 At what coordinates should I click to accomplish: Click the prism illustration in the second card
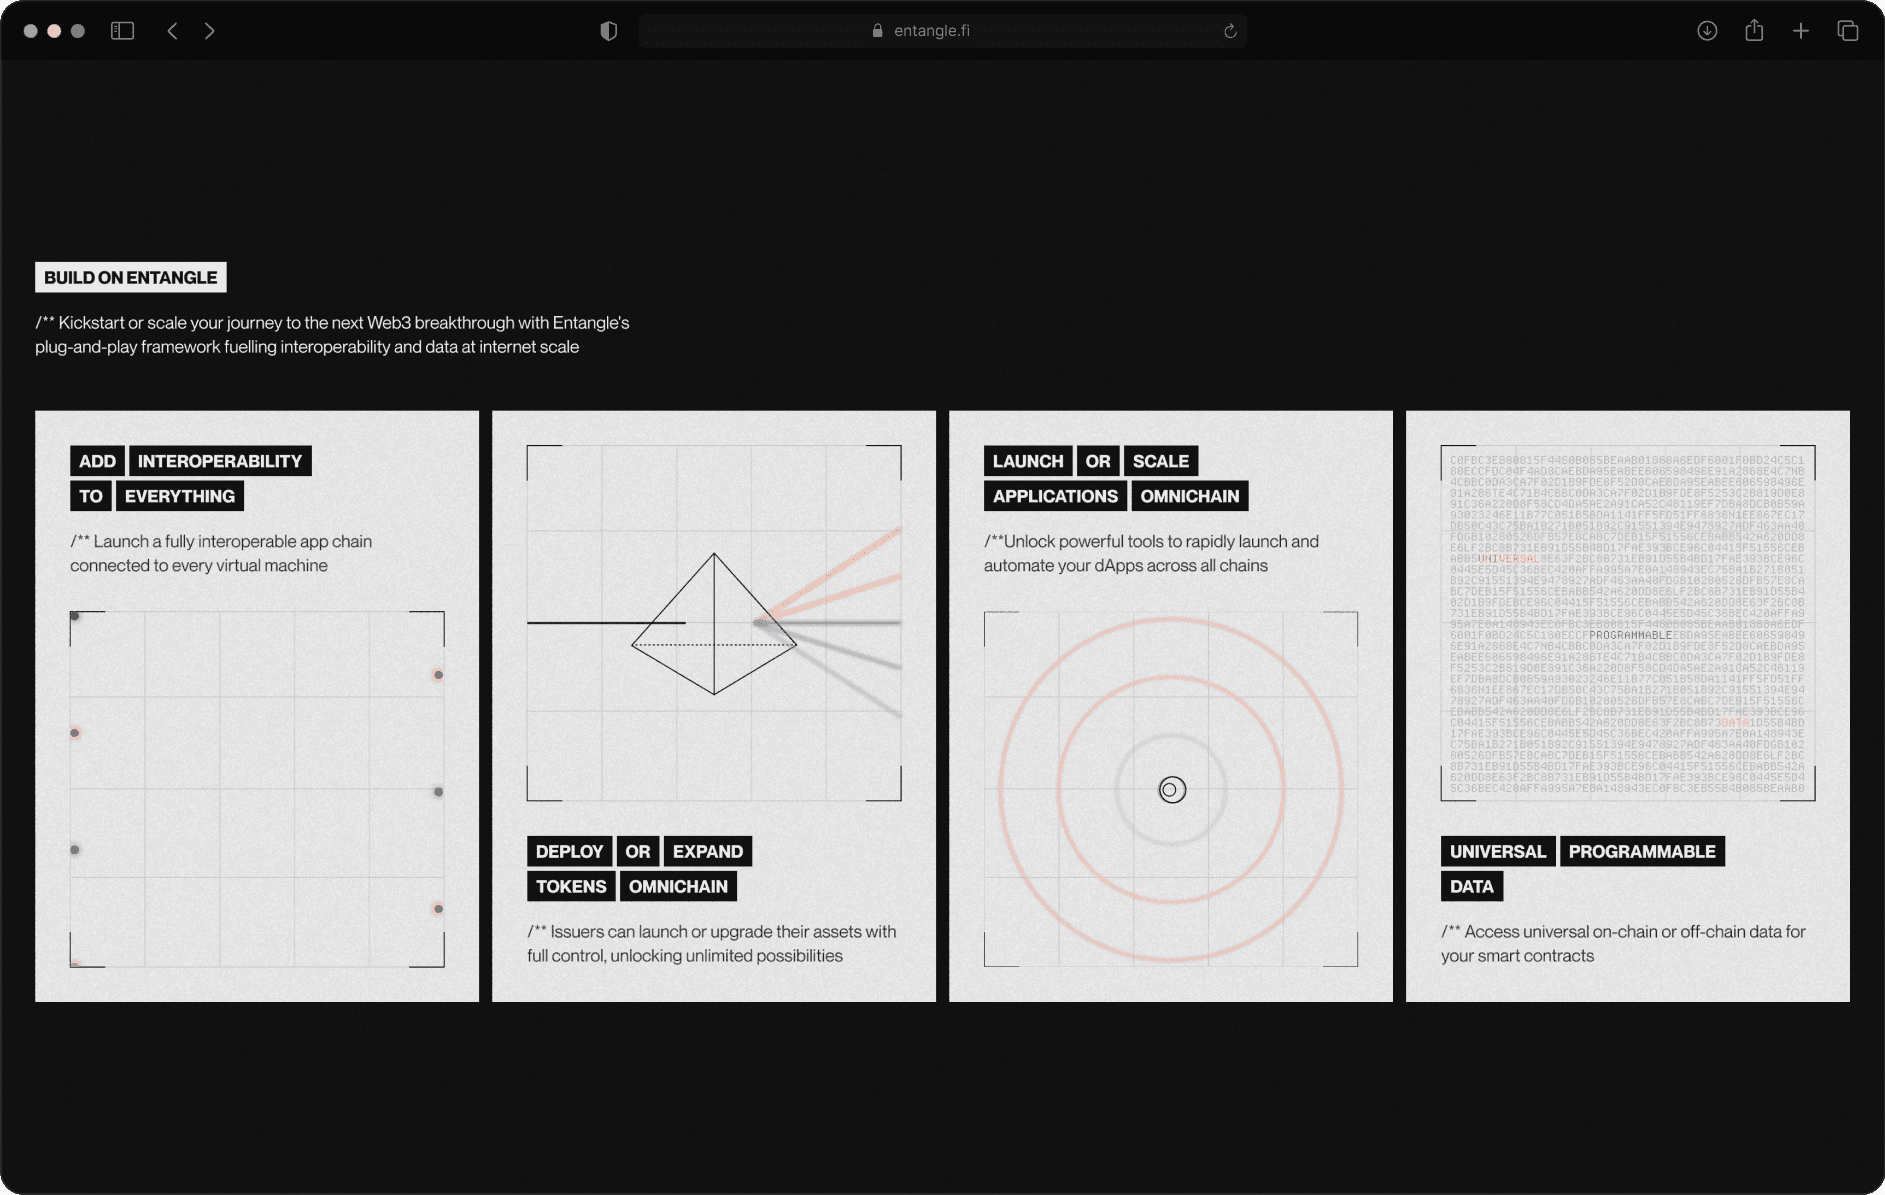pos(714,623)
